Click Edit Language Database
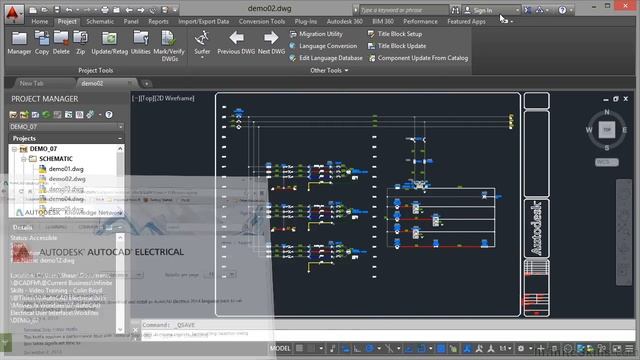This screenshot has height=360, width=640. [x=326, y=58]
